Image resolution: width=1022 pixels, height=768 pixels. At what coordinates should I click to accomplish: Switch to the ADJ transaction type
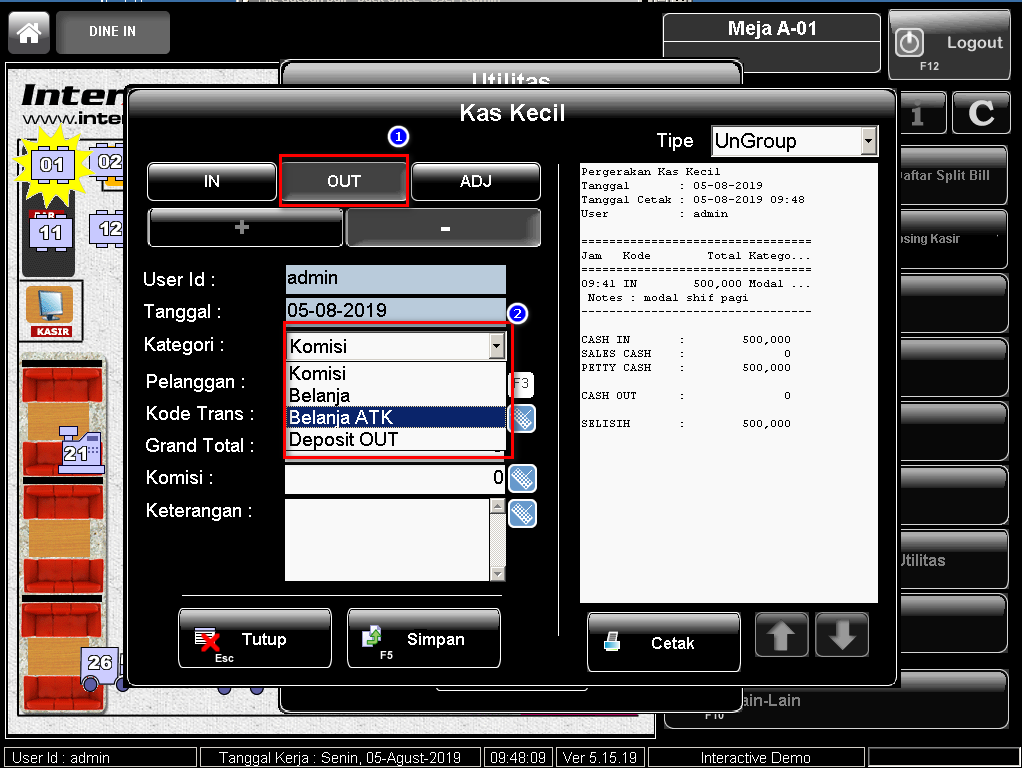tap(476, 182)
